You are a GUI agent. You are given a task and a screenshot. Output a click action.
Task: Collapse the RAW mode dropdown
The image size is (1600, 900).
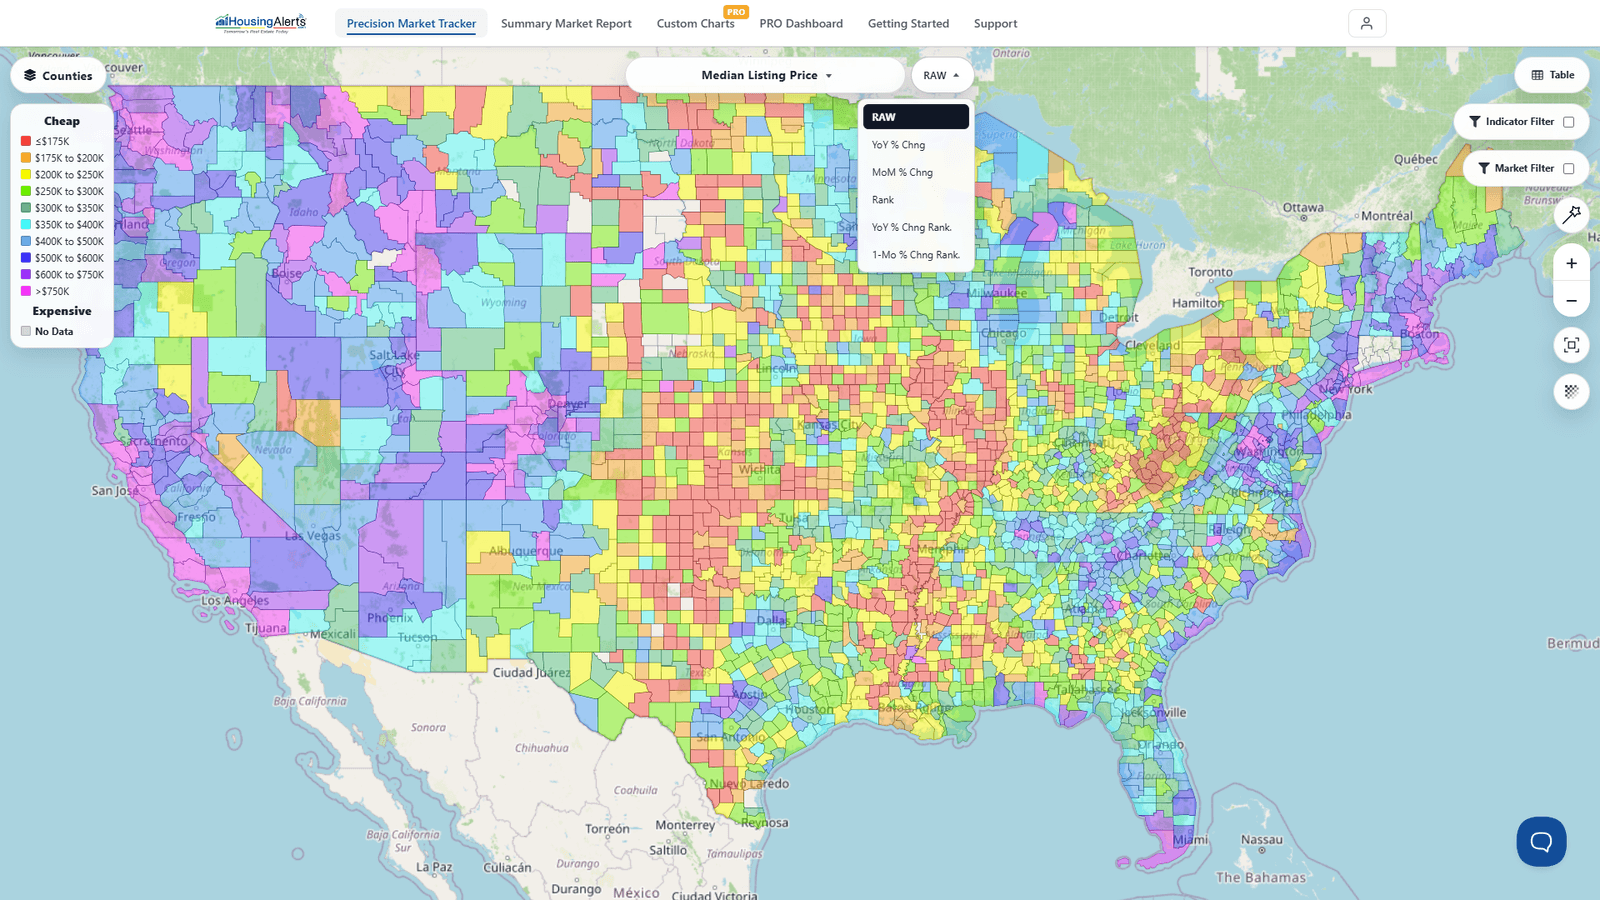pyautogui.click(x=942, y=75)
